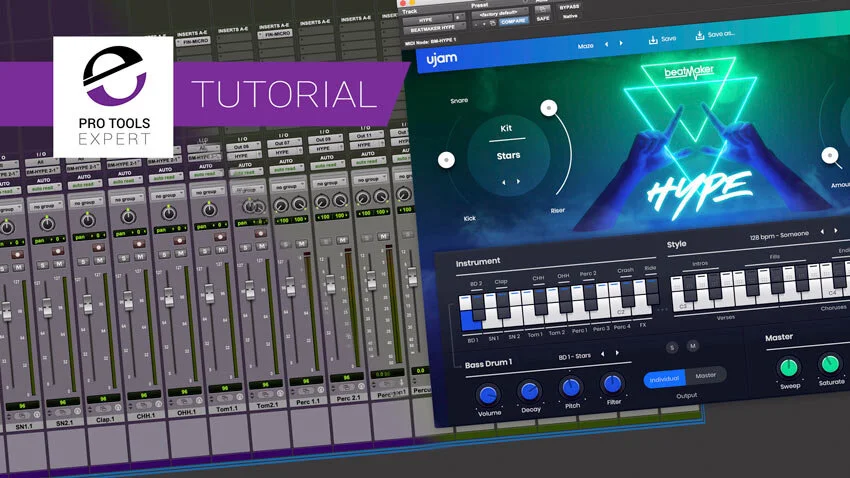This screenshot has height=478, width=850.
Task: Click the CHH.1 track name label
Action: [146, 416]
